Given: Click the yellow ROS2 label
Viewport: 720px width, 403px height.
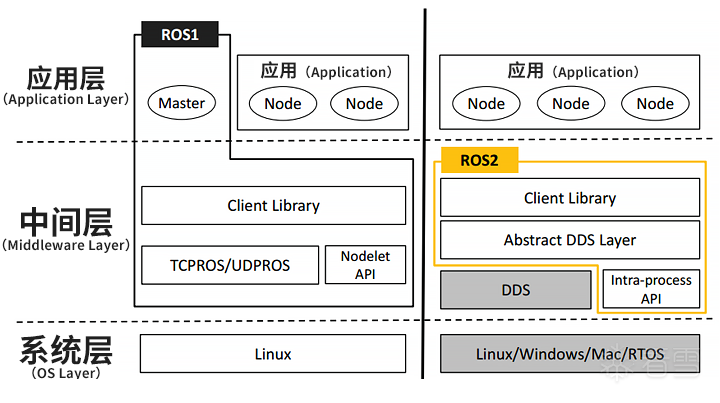Looking at the screenshot, I should click(x=478, y=160).
